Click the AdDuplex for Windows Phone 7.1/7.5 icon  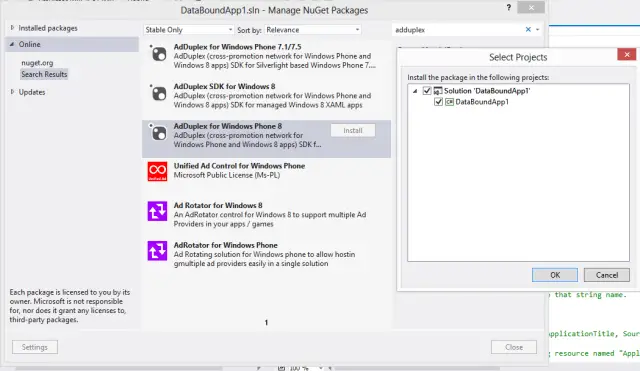click(x=158, y=53)
